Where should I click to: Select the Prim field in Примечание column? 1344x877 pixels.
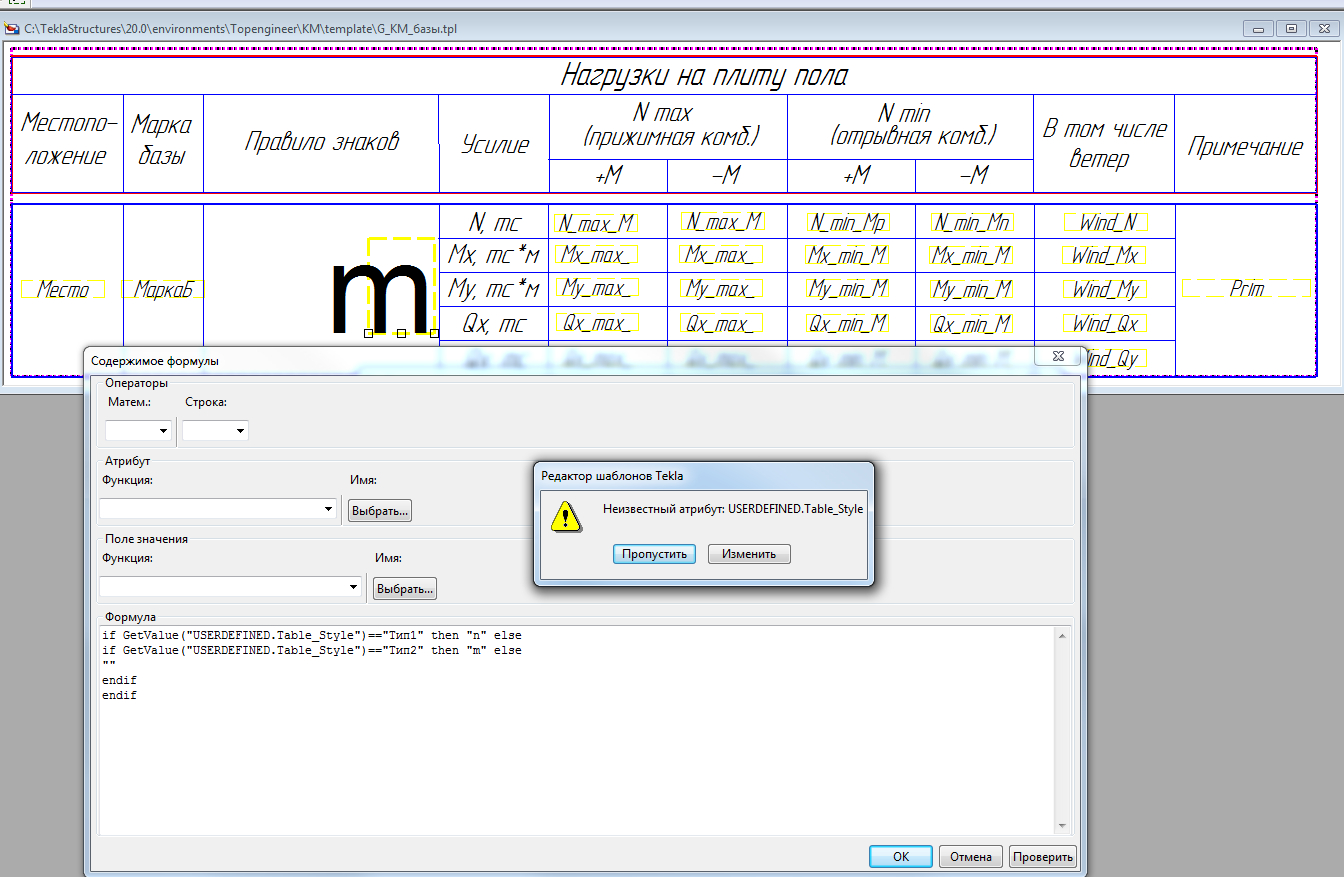click(x=1246, y=289)
